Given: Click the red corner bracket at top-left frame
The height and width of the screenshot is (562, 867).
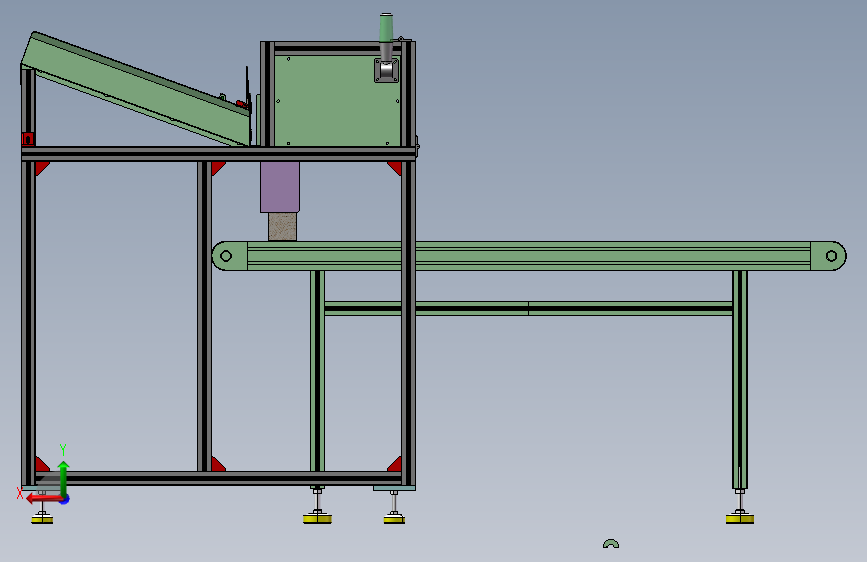Looking at the screenshot, I should coord(42,168).
